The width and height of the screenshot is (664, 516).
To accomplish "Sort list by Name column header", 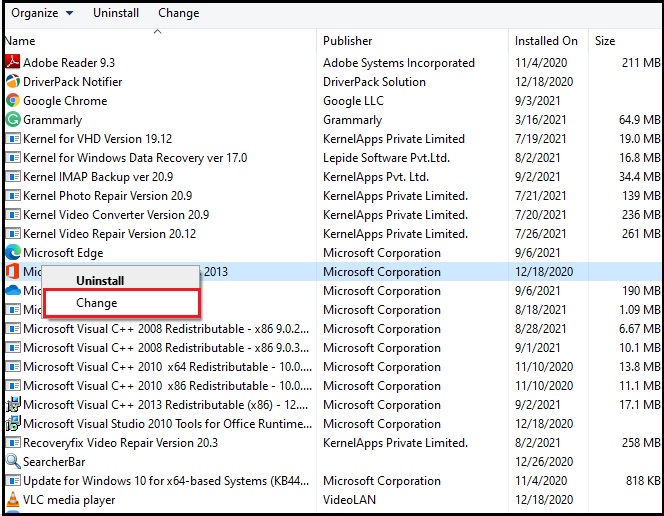I will click(20, 41).
